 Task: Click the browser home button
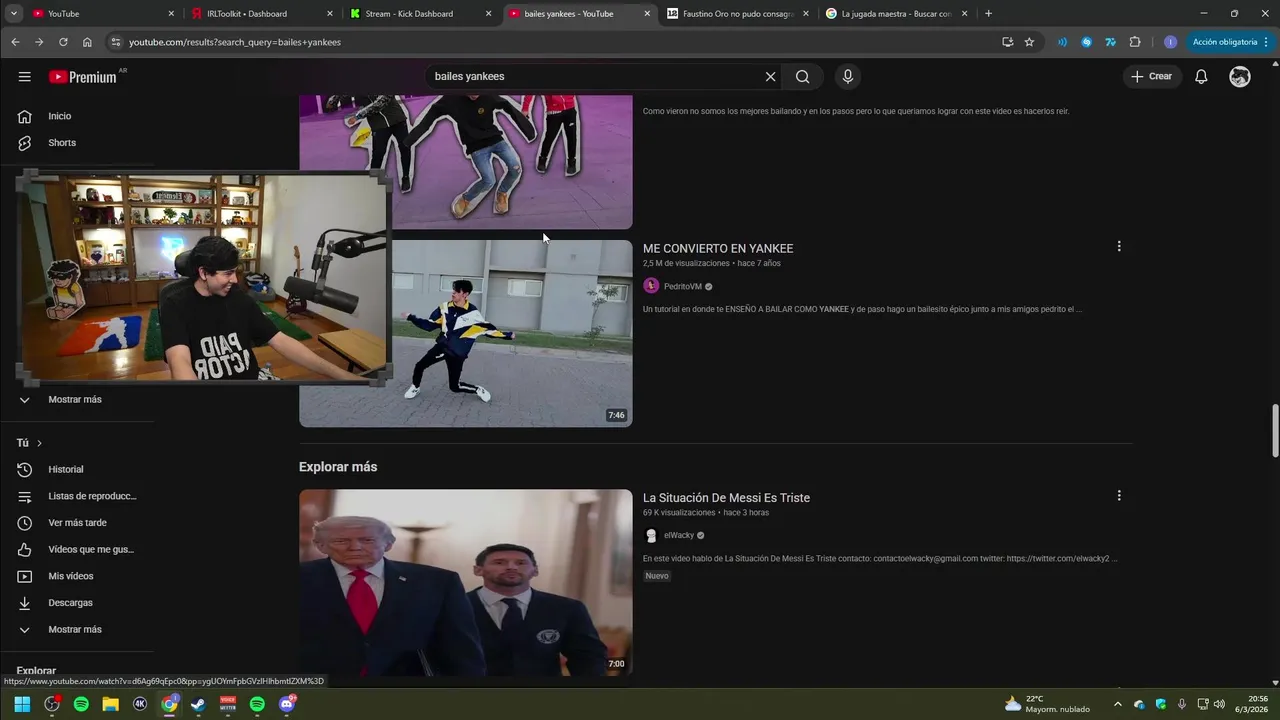coord(87,42)
